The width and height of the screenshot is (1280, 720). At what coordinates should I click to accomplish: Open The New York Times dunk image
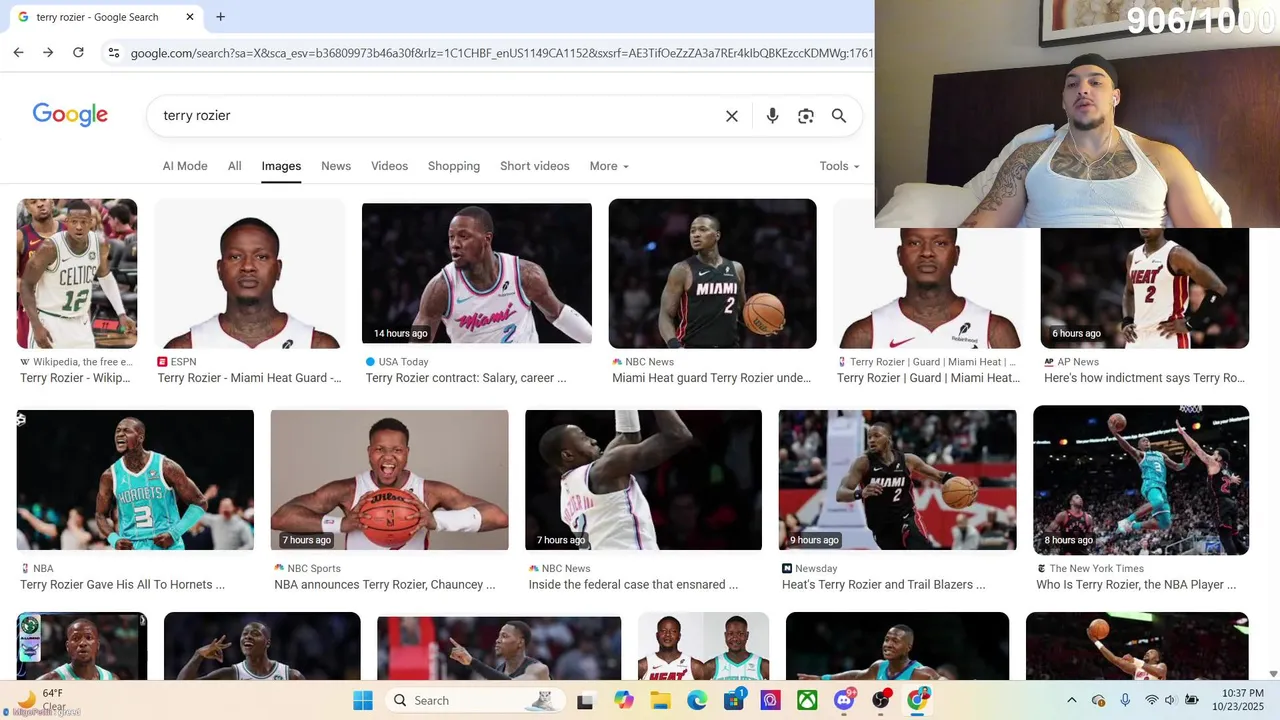1141,480
